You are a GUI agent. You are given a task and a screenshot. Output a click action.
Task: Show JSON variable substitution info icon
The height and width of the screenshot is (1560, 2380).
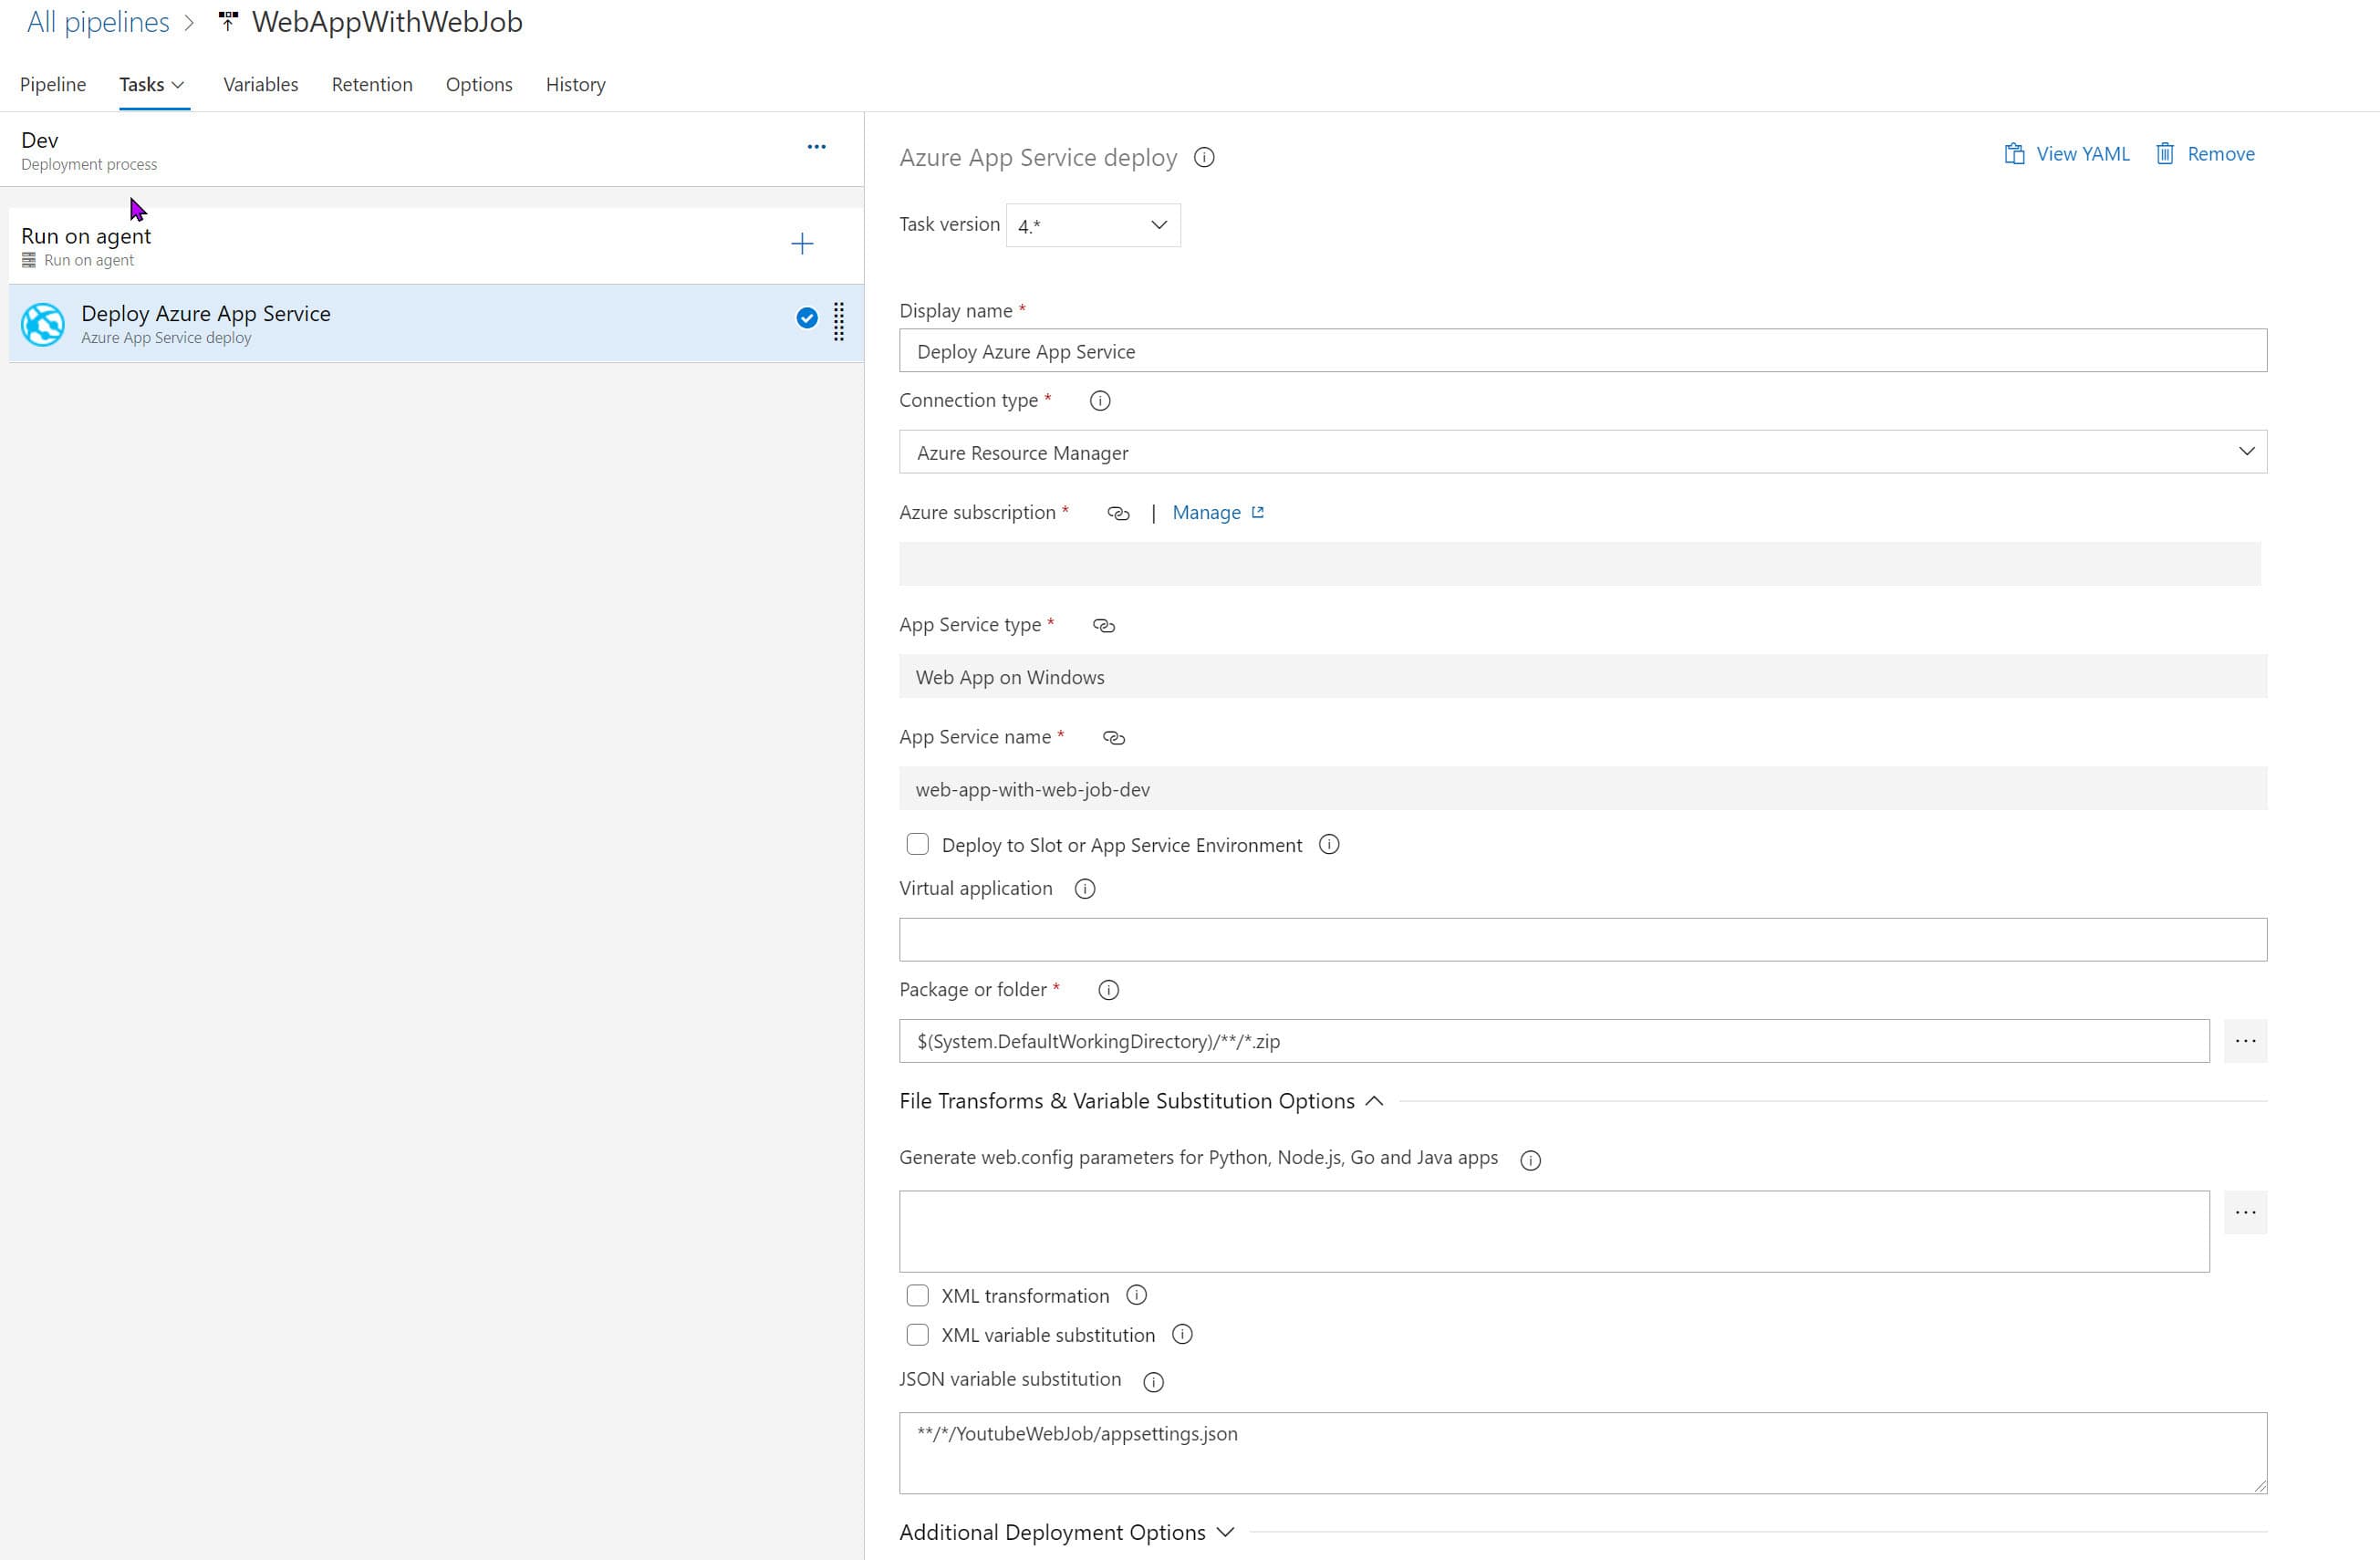pos(1153,1382)
